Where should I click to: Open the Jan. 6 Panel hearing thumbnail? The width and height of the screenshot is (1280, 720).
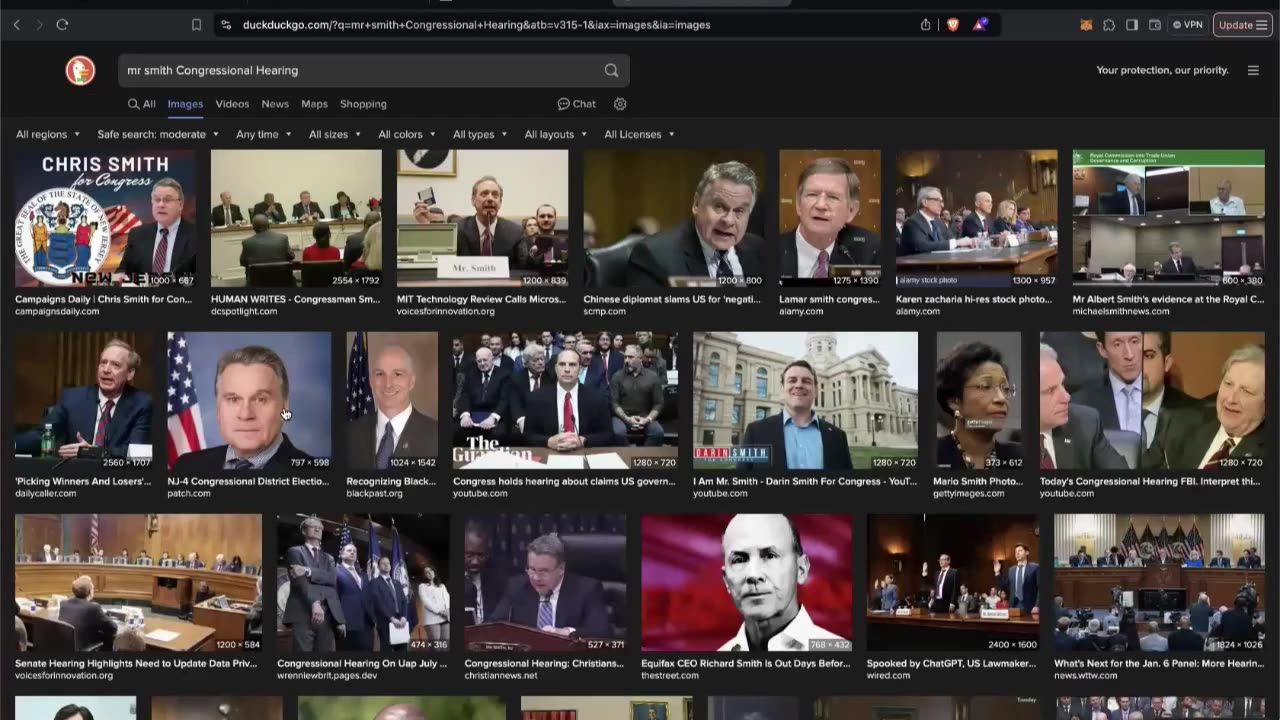pyautogui.click(x=1159, y=583)
